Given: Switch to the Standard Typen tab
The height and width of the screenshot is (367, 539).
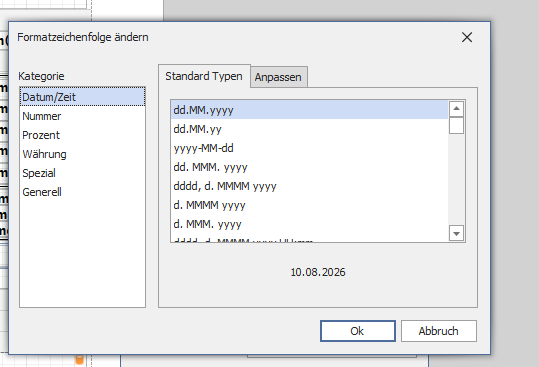Looking at the screenshot, I should (x=204, y=76).
